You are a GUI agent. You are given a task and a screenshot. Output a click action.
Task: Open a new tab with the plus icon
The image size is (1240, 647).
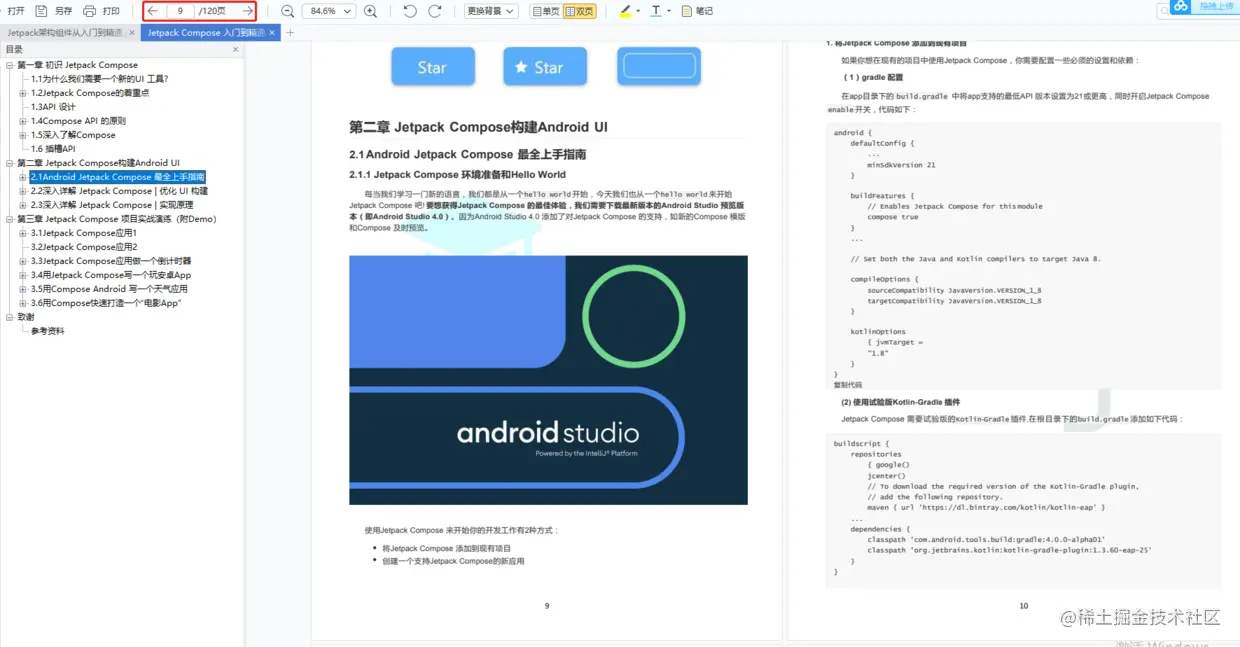tap(291, 33)
